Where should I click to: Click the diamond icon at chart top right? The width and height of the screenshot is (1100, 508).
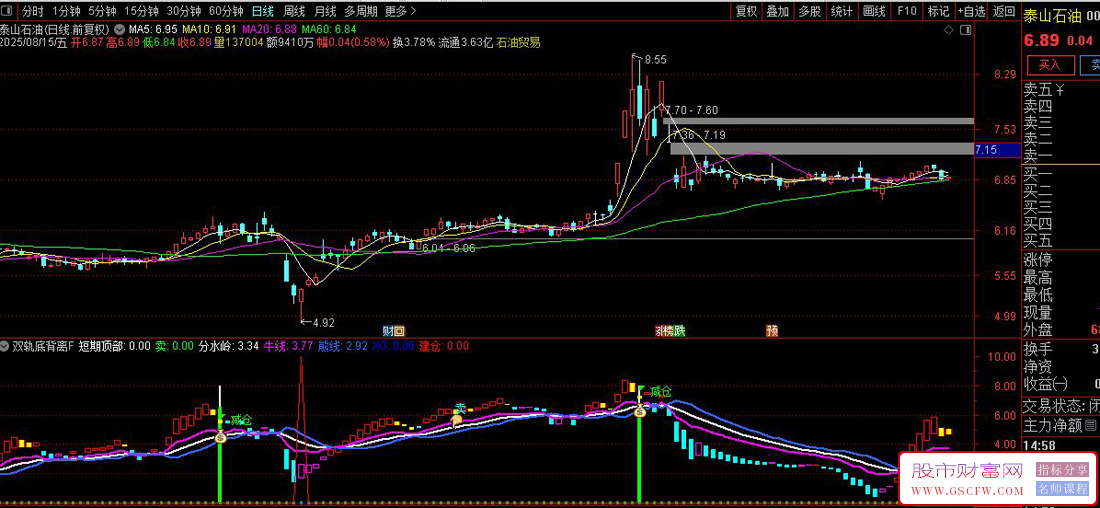pyautogui.click(x=949, y=30)
